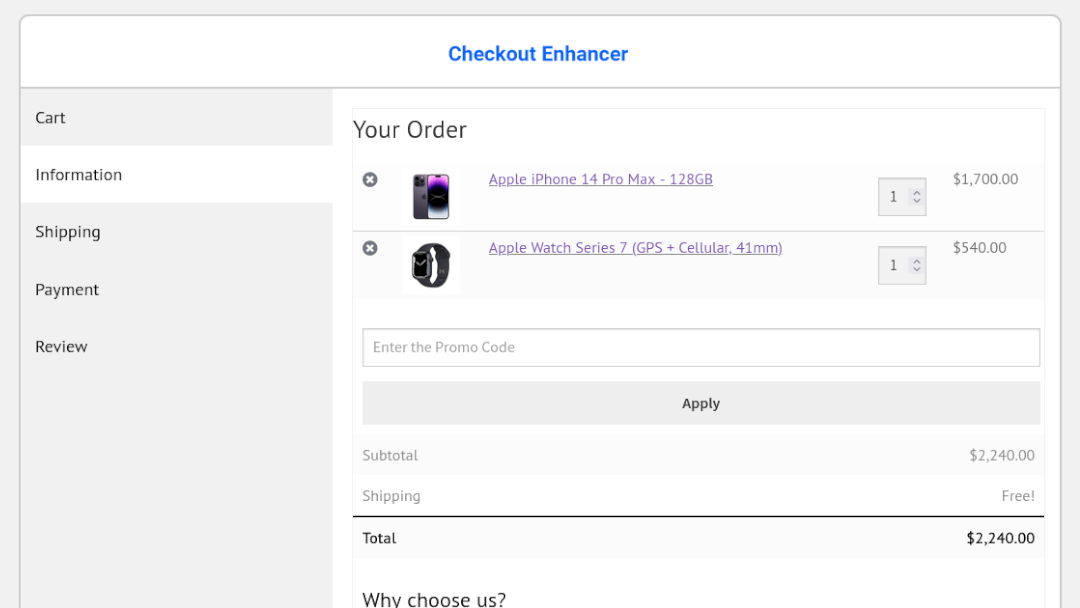Increase the iPhone quantity using the up arrow
The width and height of the screenshot is (1080, 608).
tap(918, 191)
